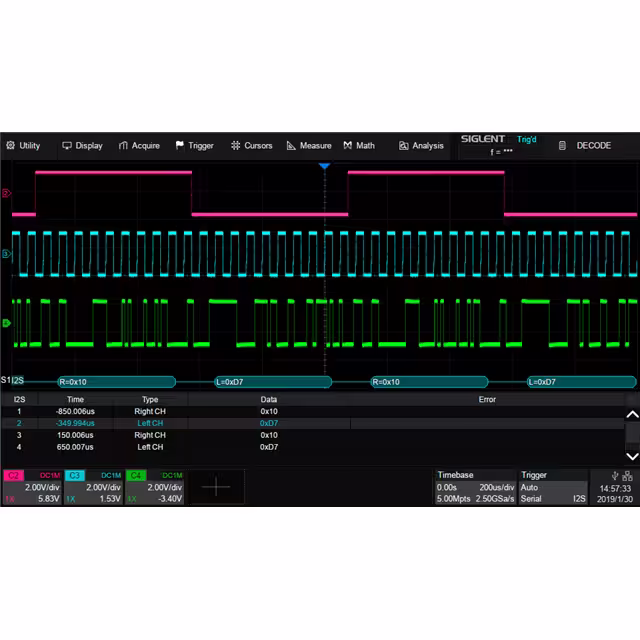Open the Utility menu
Viewport: 640px width, 640px height.
pyautogui.click(x=23, y=146)
